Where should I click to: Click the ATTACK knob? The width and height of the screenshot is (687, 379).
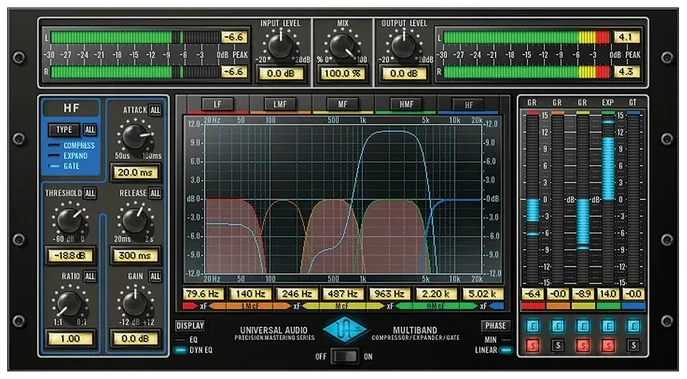click(x=135, y=137)
